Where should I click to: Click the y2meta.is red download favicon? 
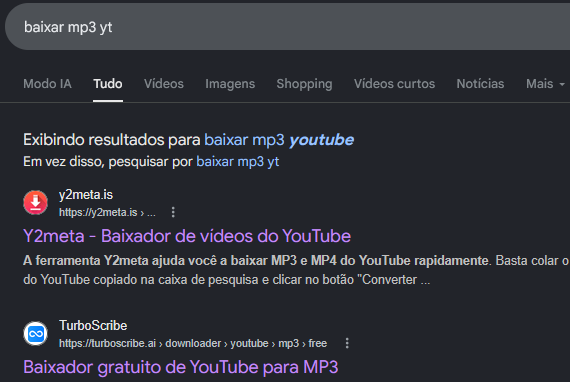point(35,202)
